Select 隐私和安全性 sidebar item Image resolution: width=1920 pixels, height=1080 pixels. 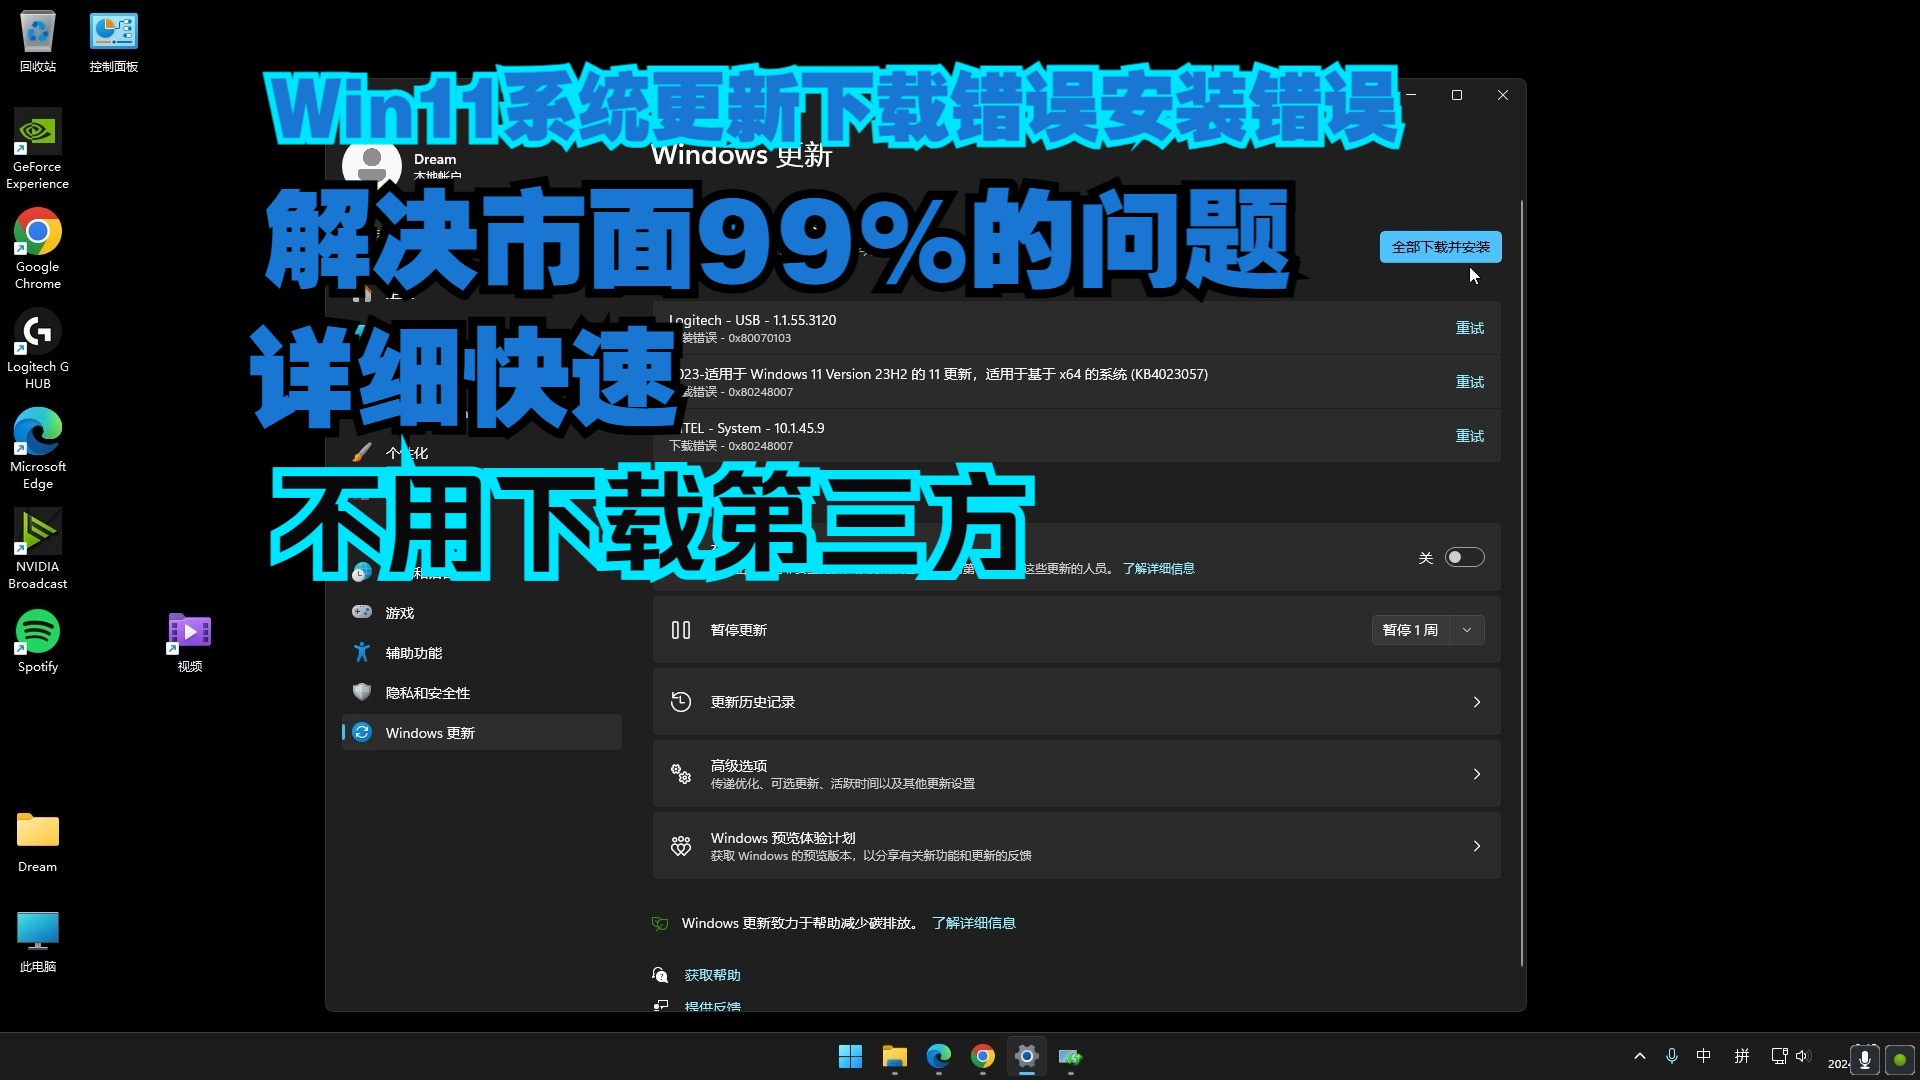426,692
